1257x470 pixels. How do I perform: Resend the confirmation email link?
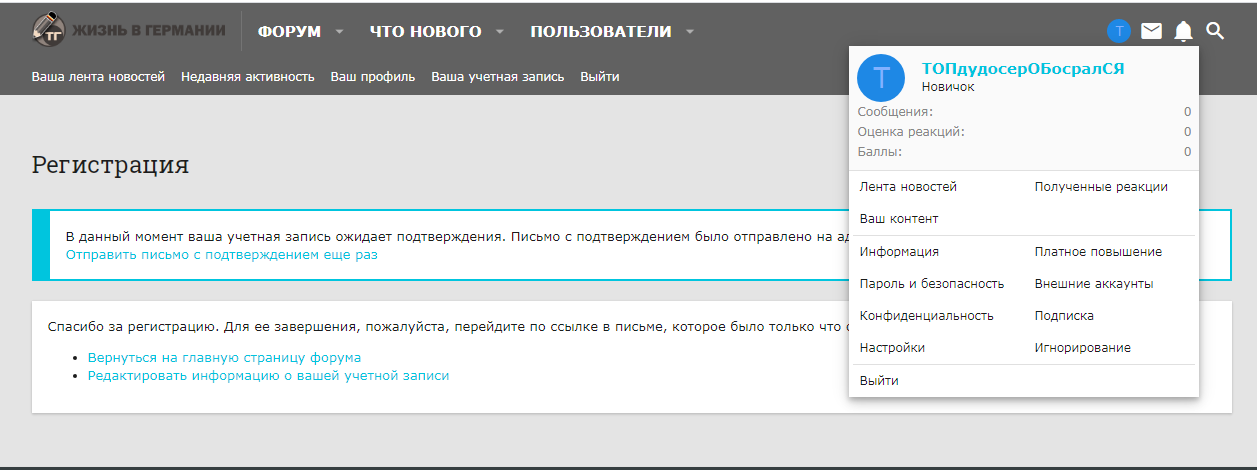coord(221,255)
